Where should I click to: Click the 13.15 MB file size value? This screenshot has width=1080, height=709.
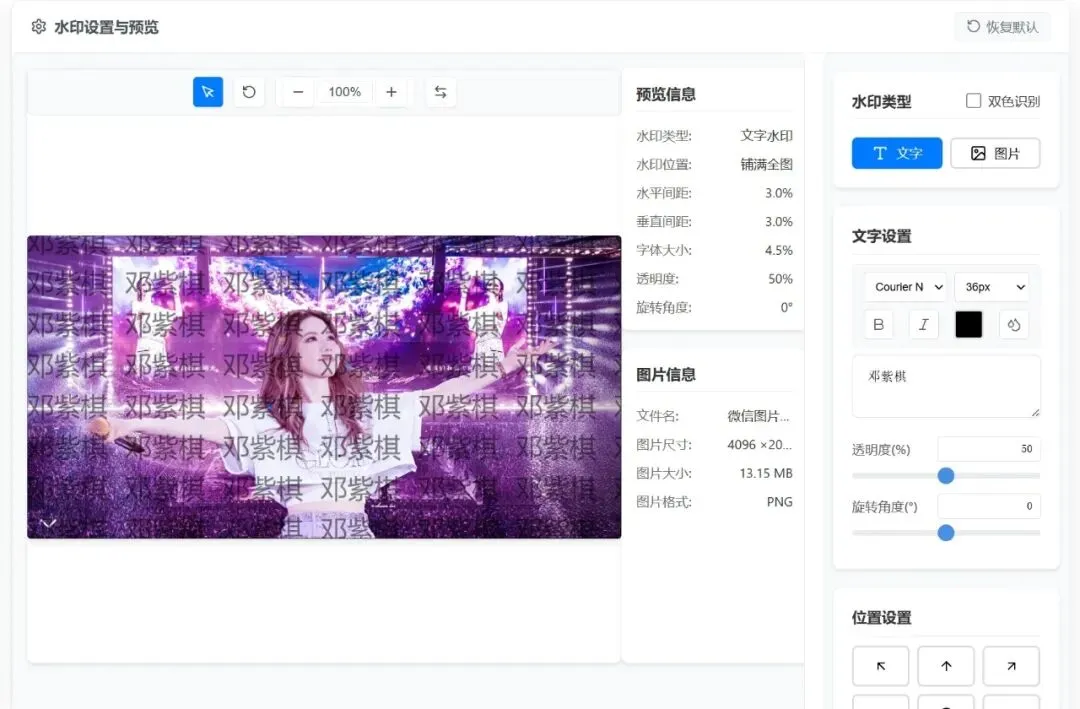coord(766,473)
